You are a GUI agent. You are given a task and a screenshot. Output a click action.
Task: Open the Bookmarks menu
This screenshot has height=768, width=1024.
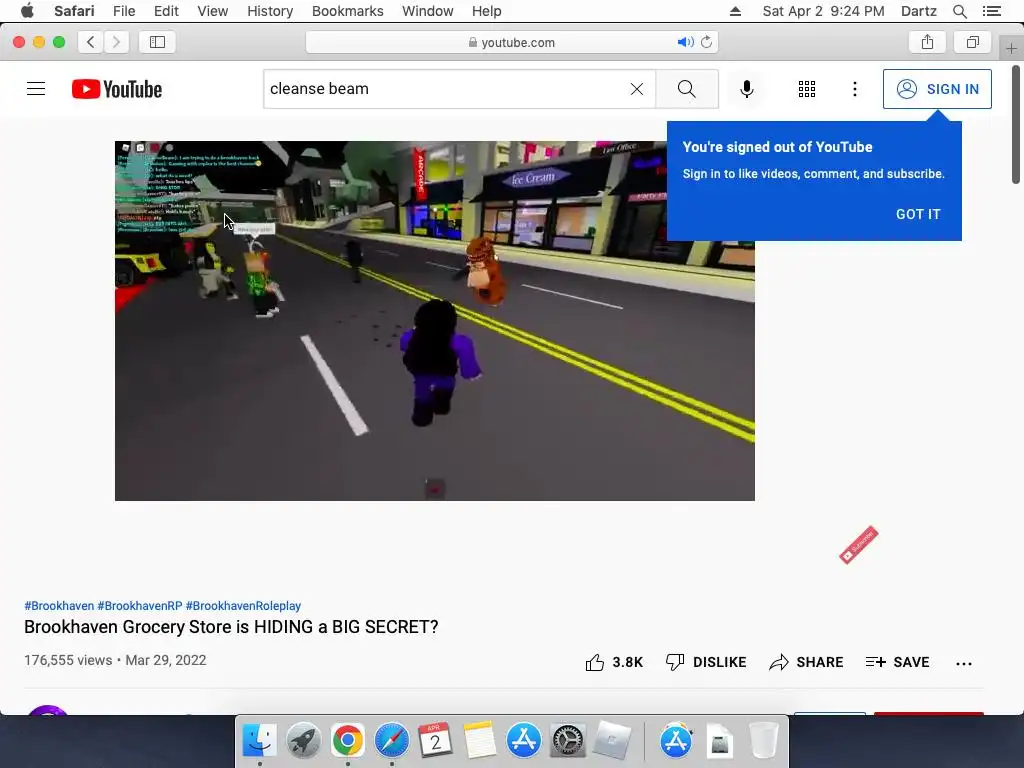point(347,11)
